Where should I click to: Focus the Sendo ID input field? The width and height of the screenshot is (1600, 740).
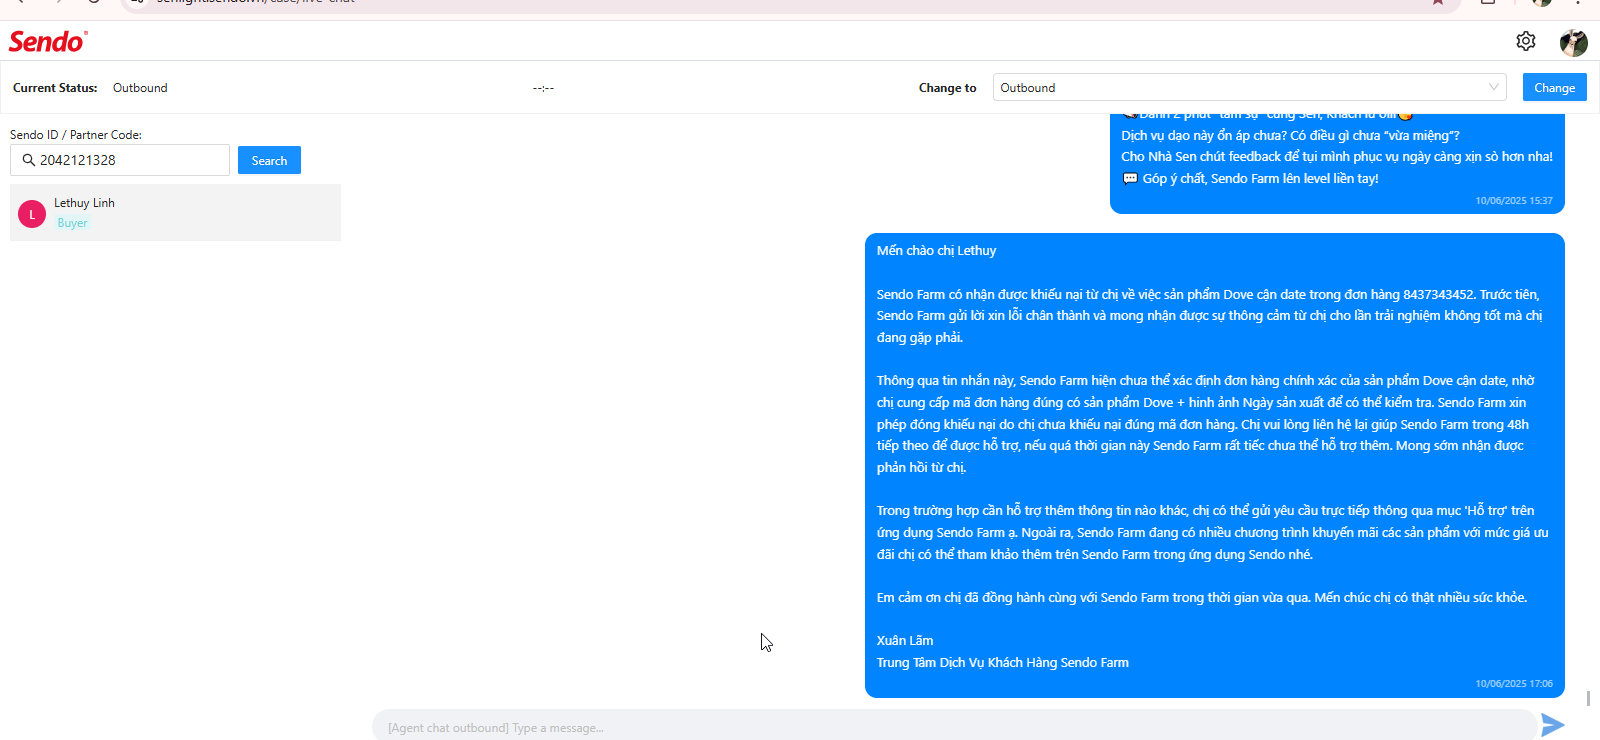click(x=120, y=160)
